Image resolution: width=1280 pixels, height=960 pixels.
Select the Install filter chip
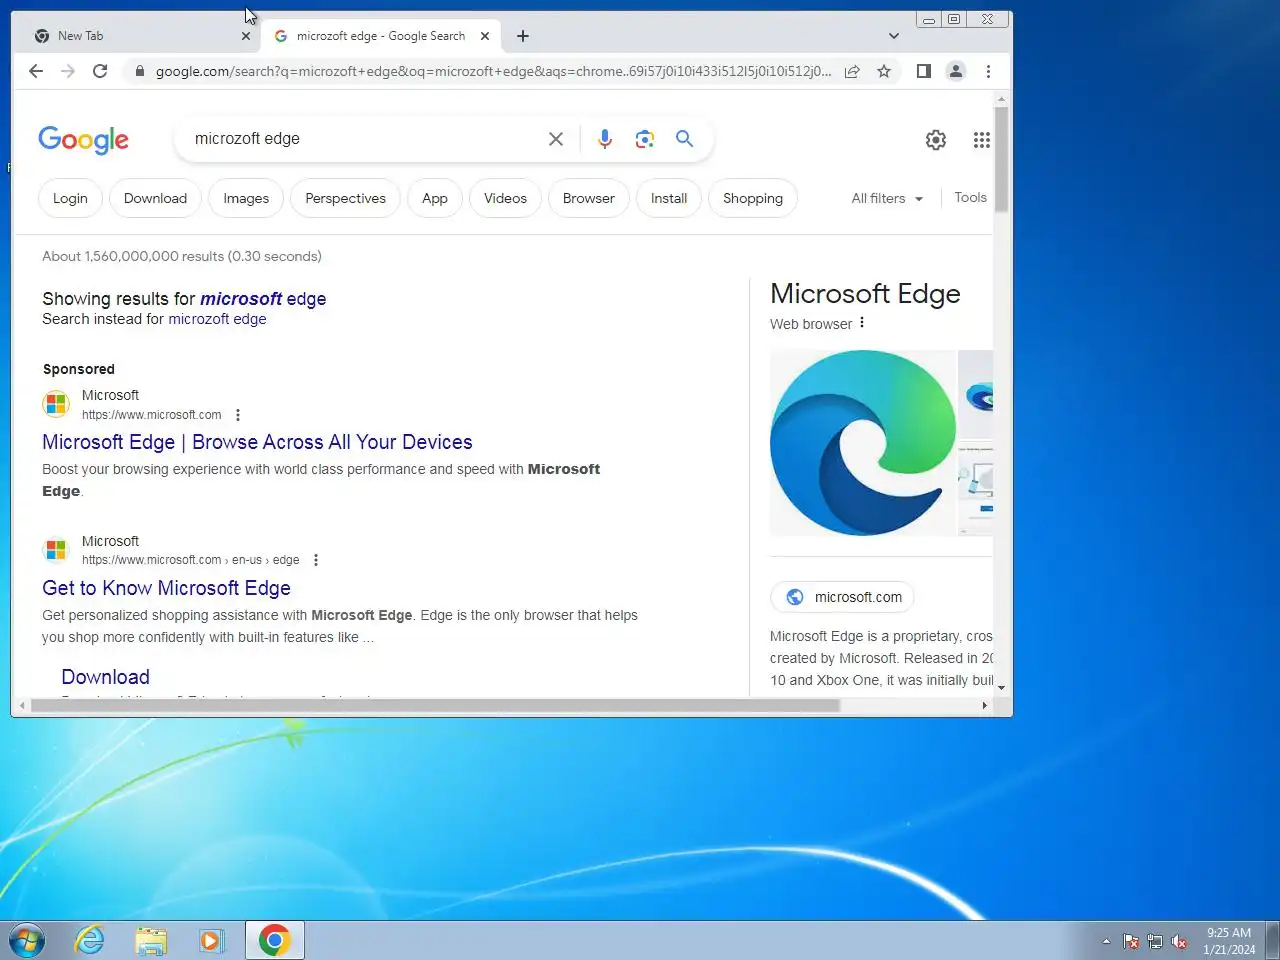pos(669,198)
